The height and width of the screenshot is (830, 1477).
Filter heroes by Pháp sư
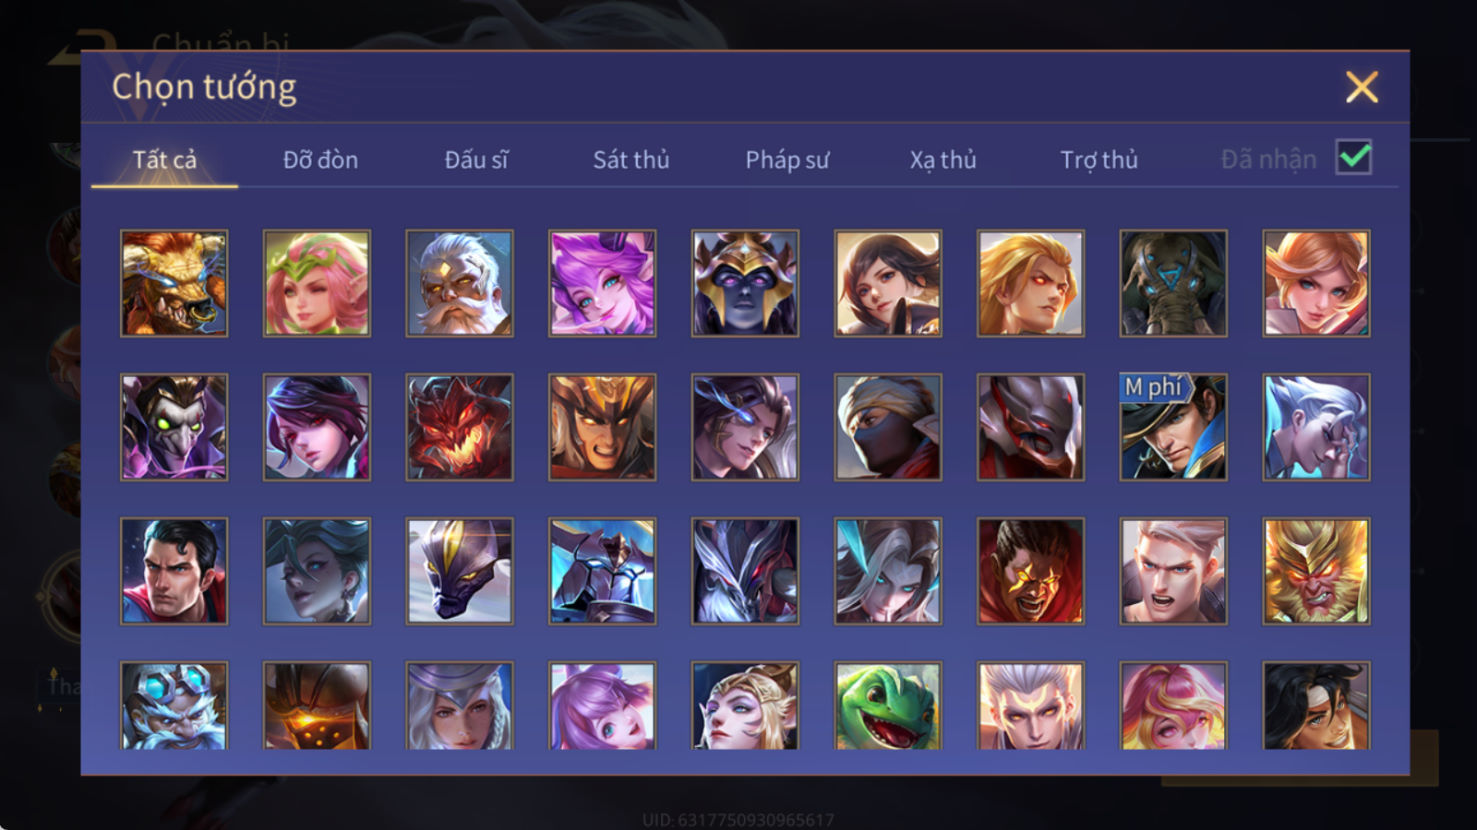click(787, 160)
